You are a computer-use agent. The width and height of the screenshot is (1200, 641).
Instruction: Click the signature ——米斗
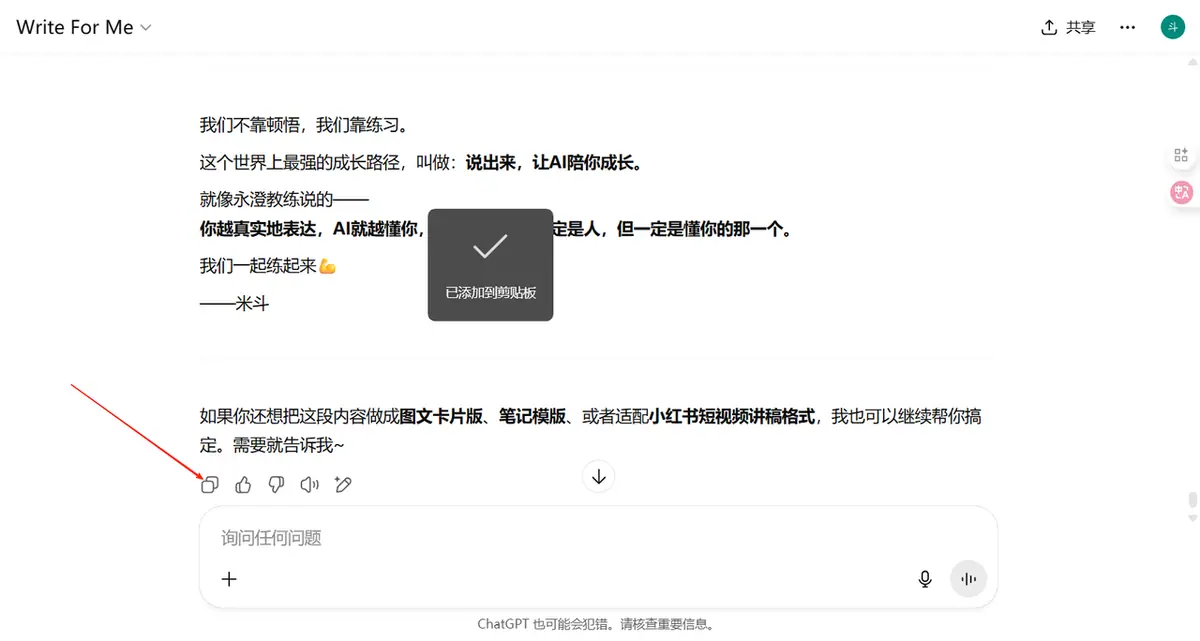(x=235, y=303)
